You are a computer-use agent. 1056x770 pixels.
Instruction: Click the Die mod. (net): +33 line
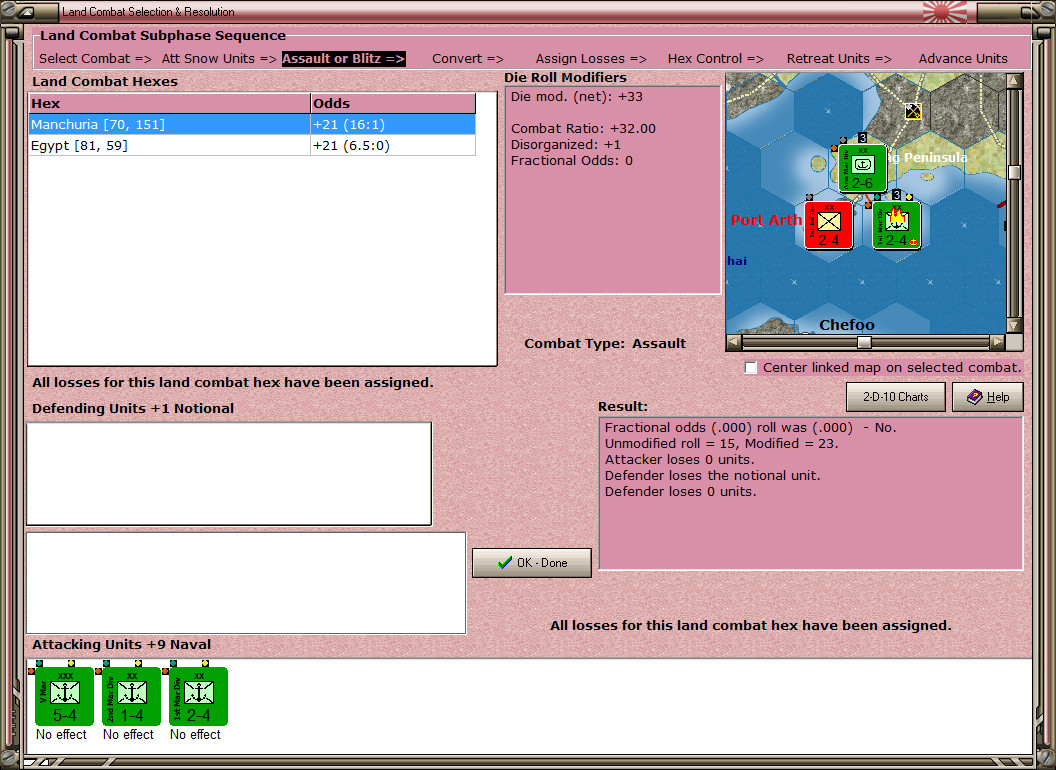coord(576,96)
